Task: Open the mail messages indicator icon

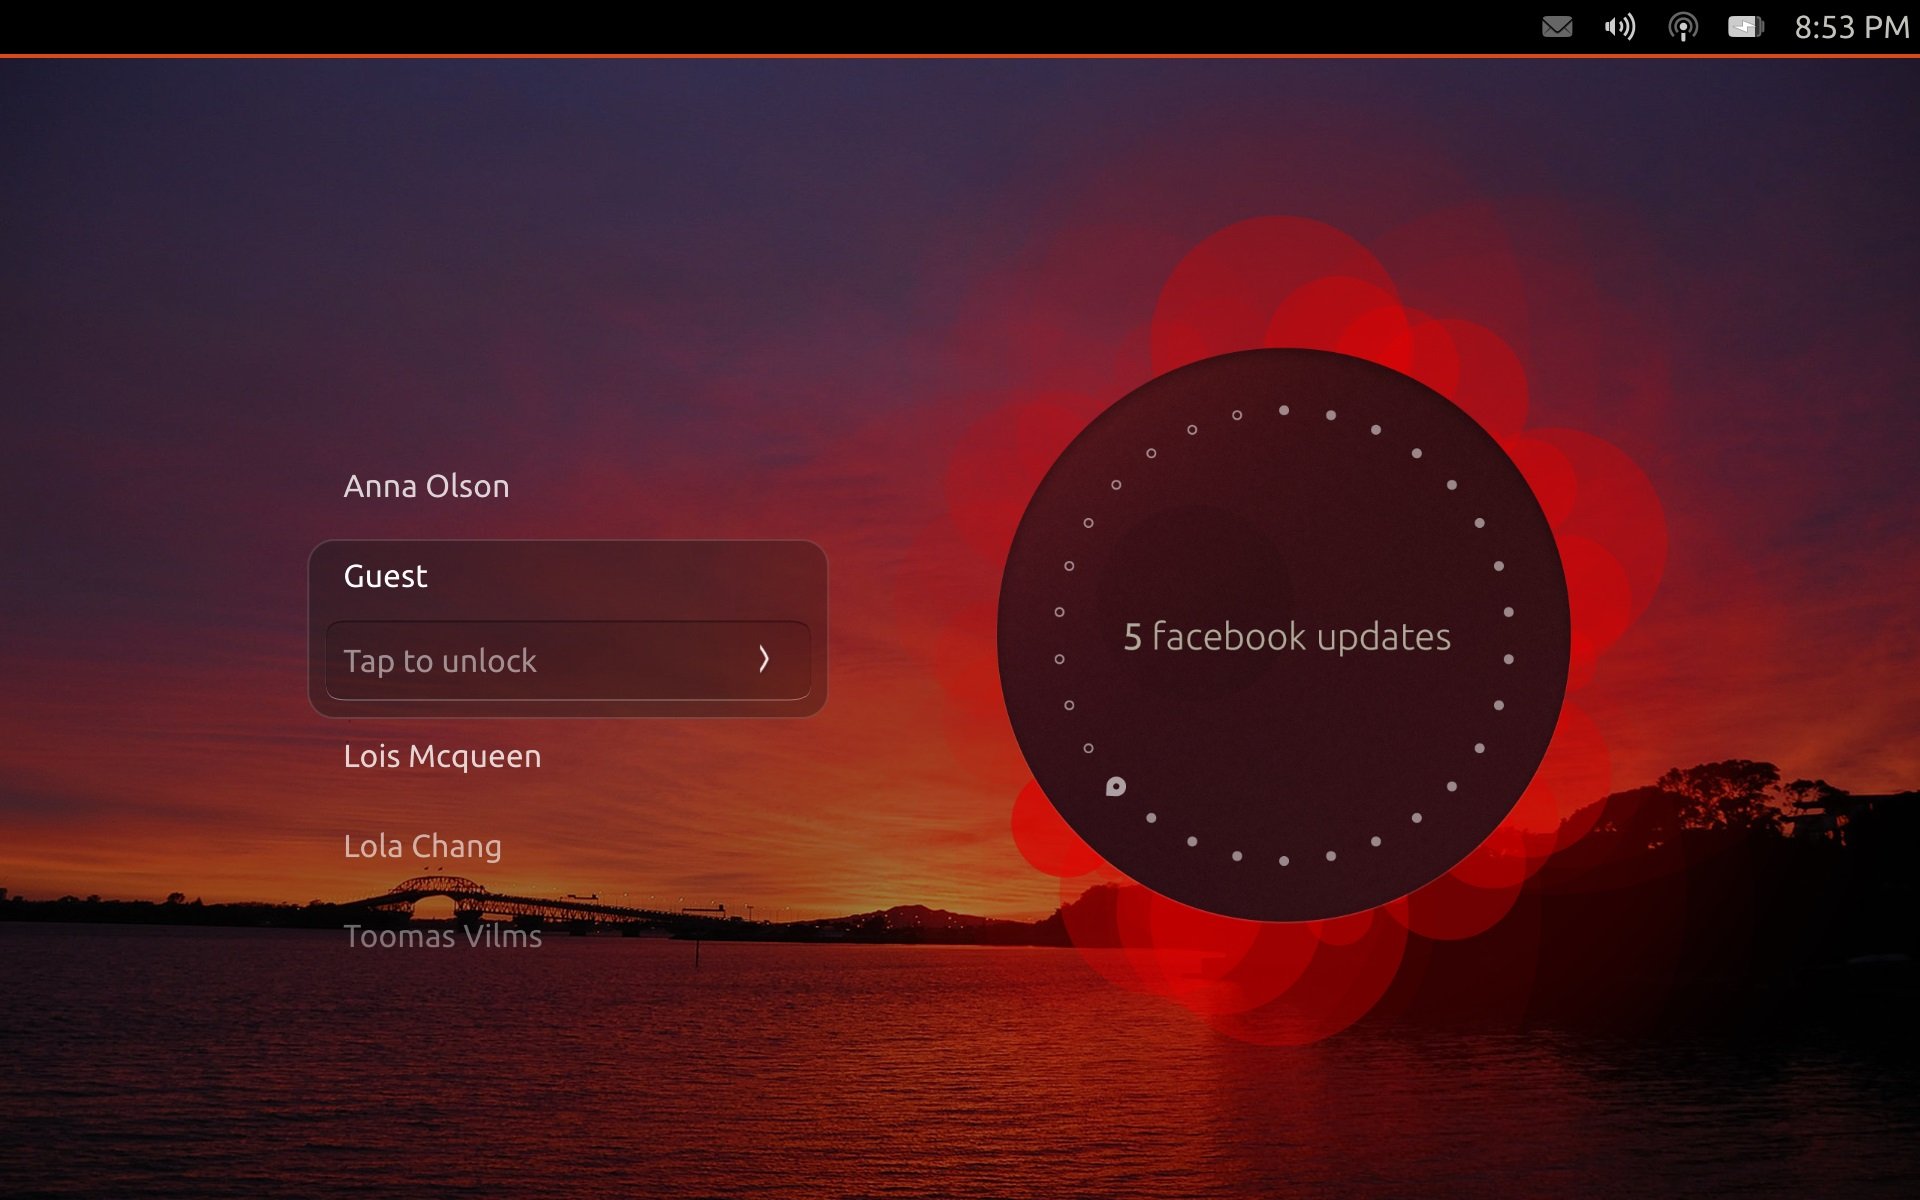Action: pyautogui.click(x=1557, y=27)
